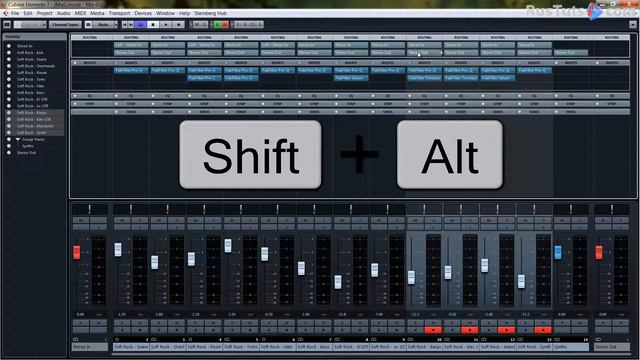This screenshot has height=360, width=640.
Task: Collapse the Group Tracks folder triangle
Action: [x=18, y=139]
